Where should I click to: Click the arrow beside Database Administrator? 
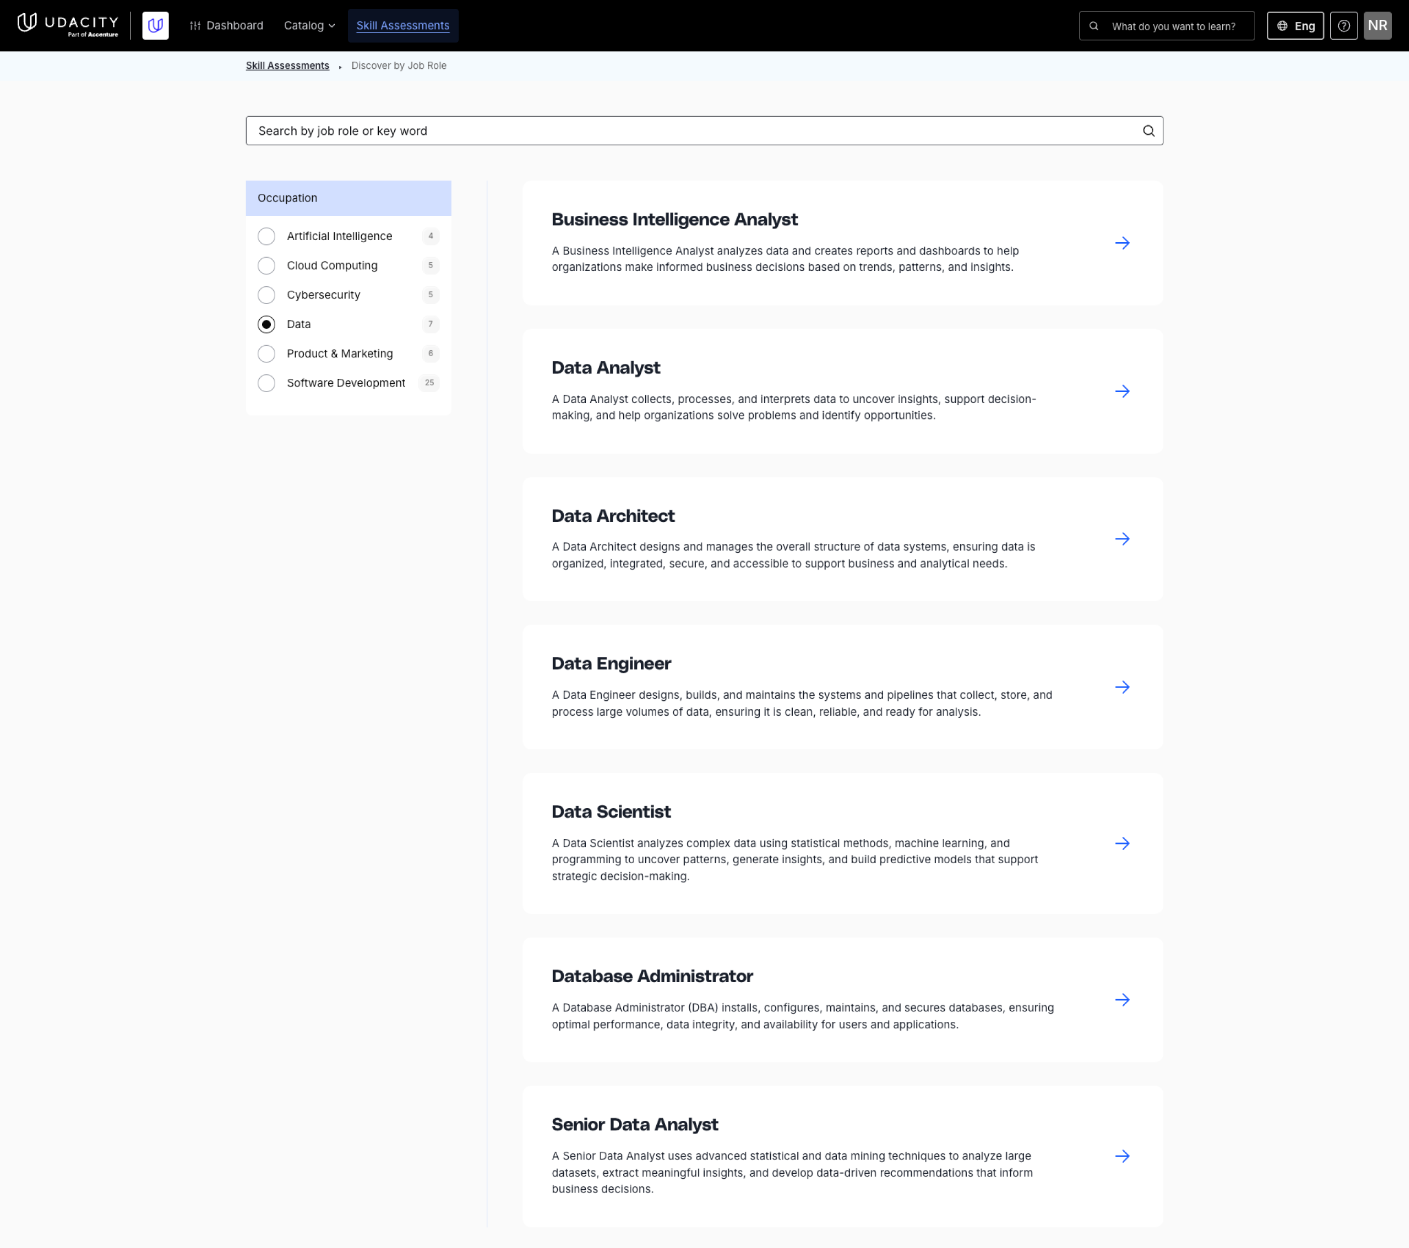pyautogui.click(x=1122, y=1000)
